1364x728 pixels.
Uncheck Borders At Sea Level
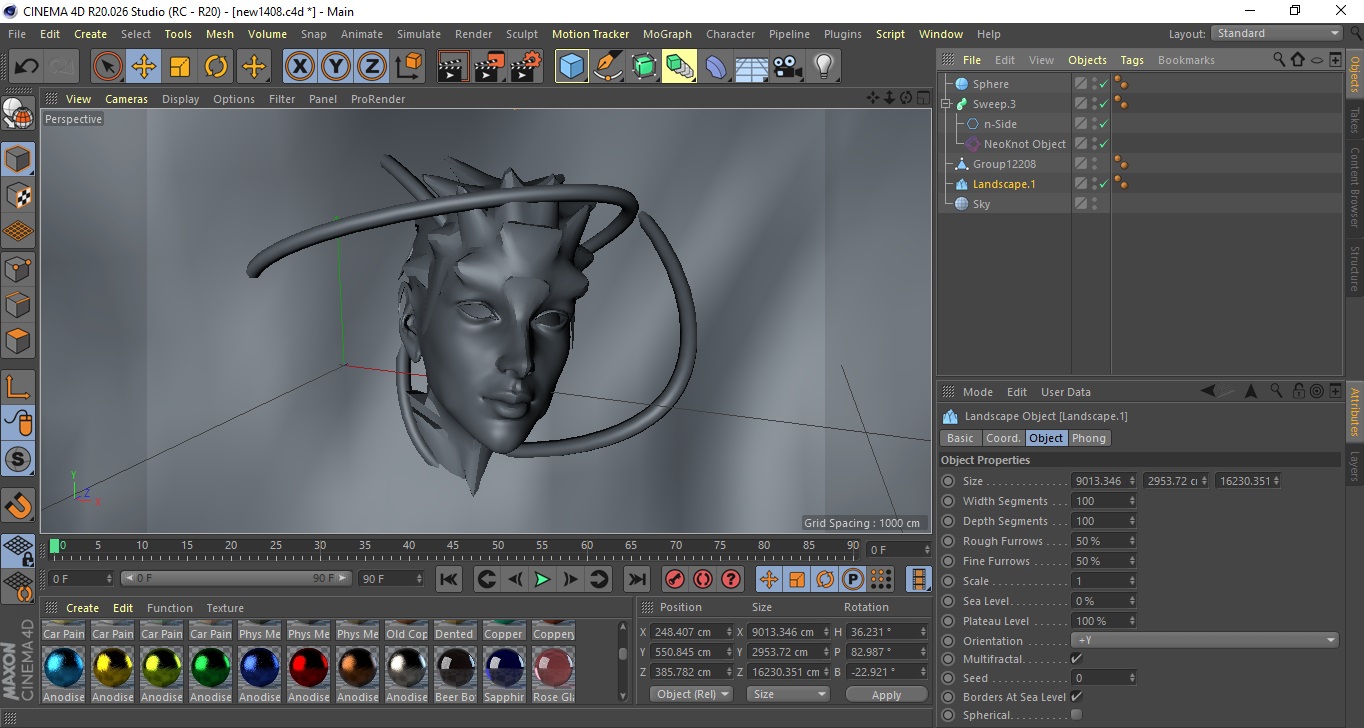click(1076, 697)
